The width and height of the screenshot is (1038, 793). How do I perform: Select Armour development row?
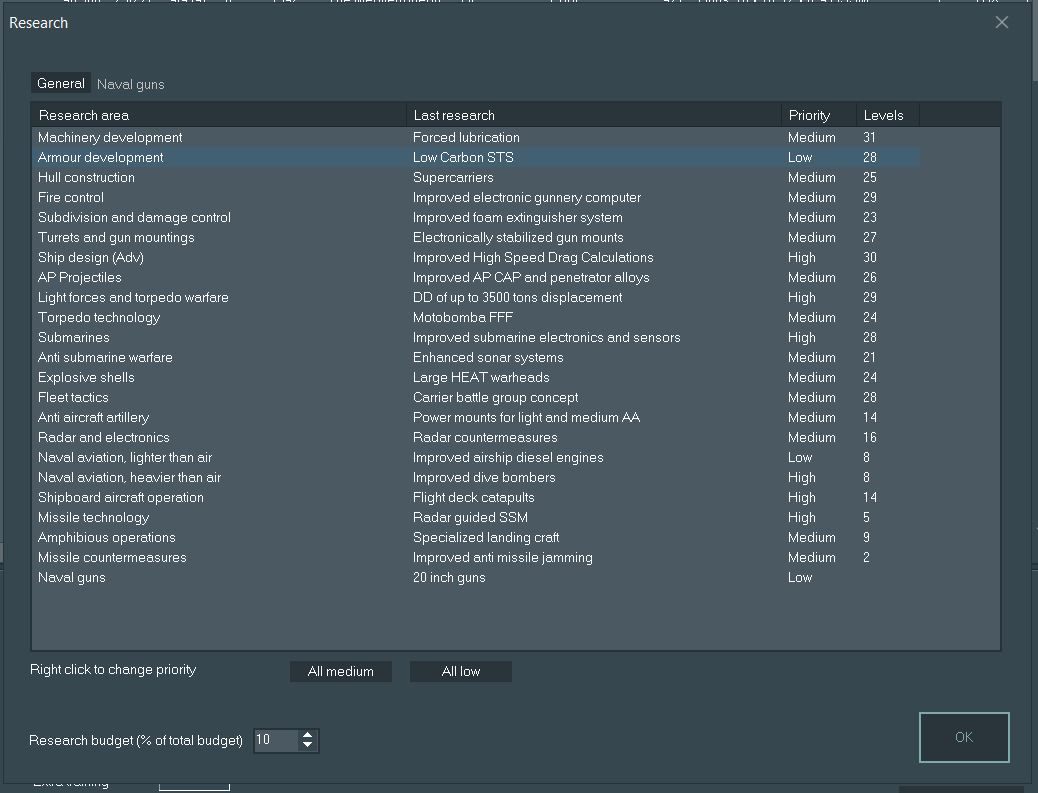tap(476, 158)
